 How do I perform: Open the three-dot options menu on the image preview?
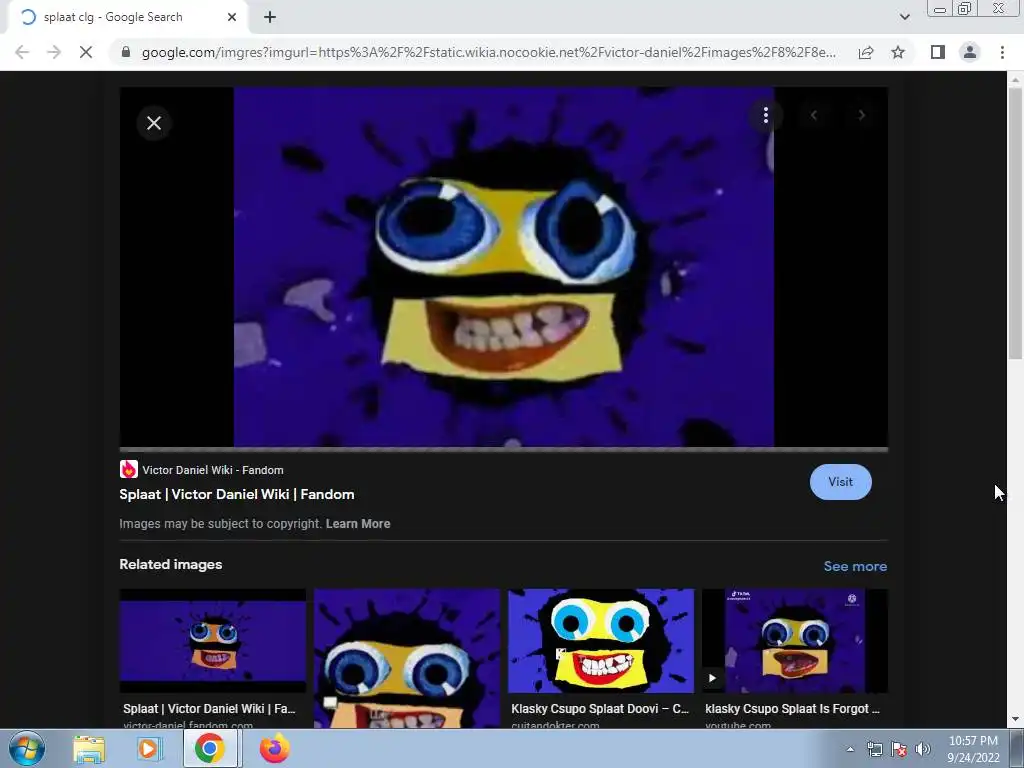tap(765, 116)
